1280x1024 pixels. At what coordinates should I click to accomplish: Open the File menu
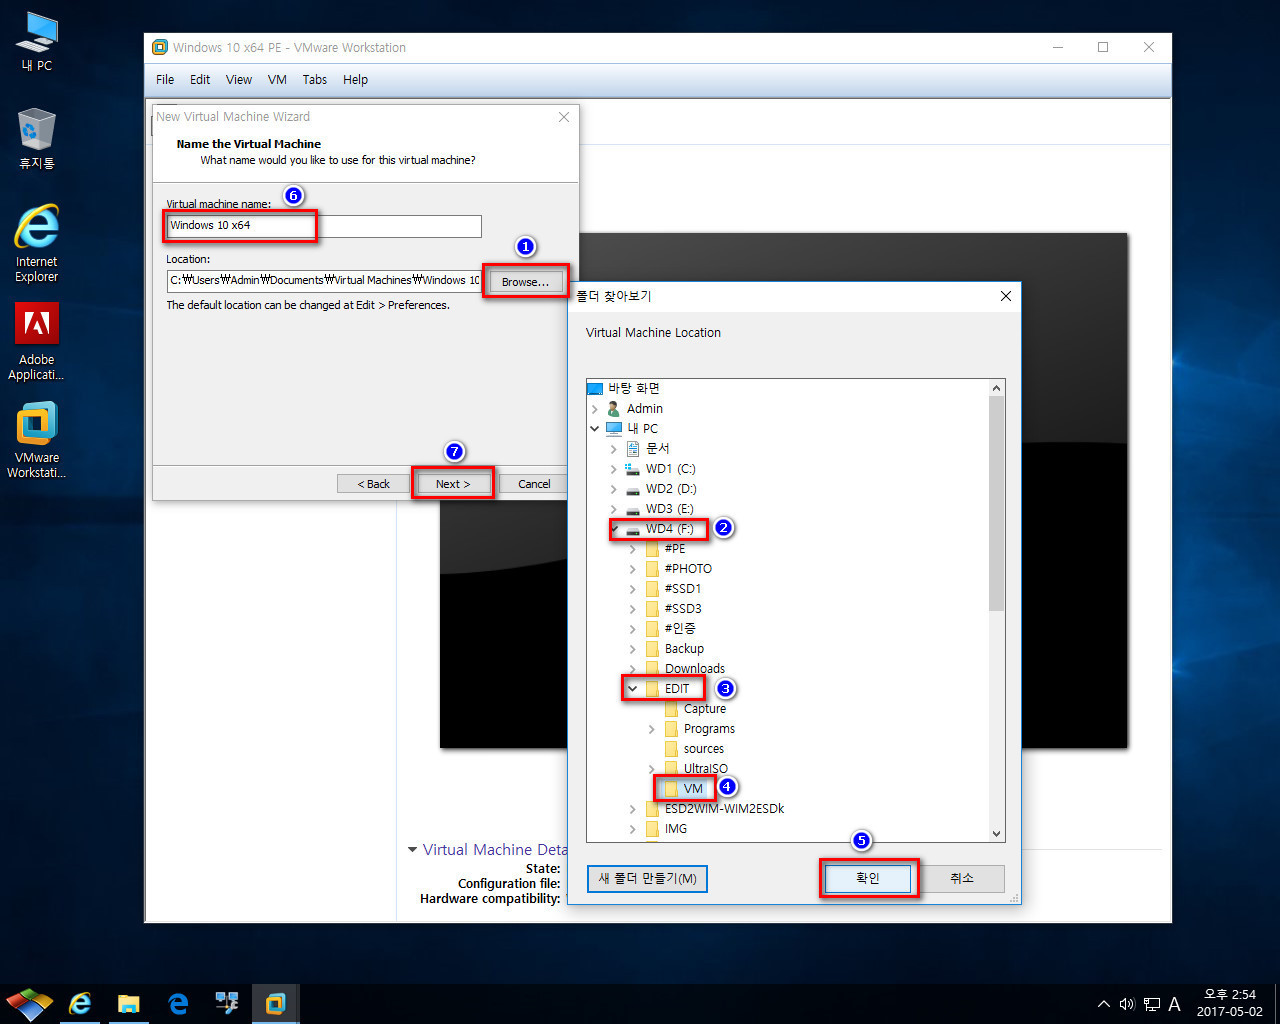coord(165,79)
